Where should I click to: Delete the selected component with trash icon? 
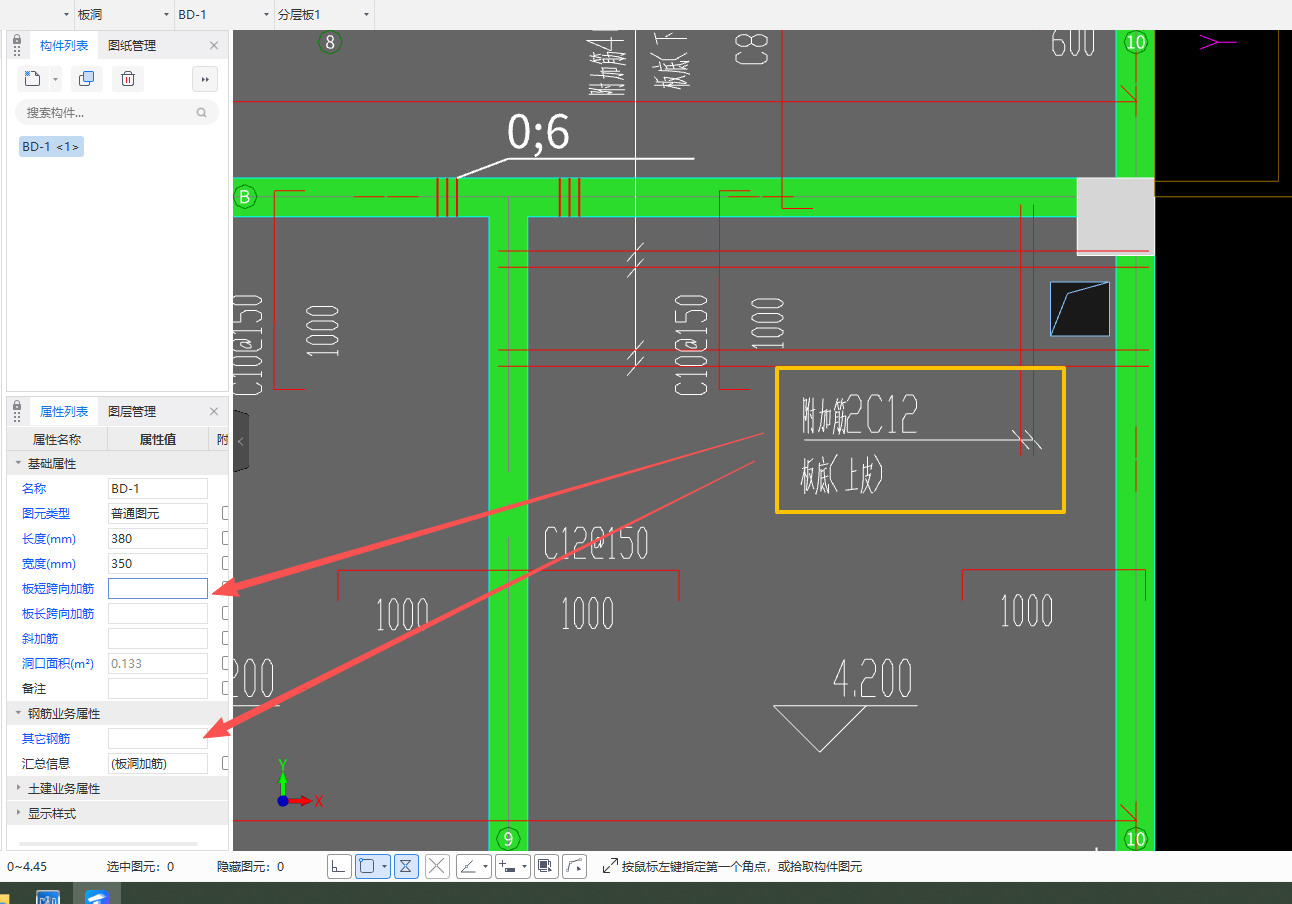tap(128, 79)
